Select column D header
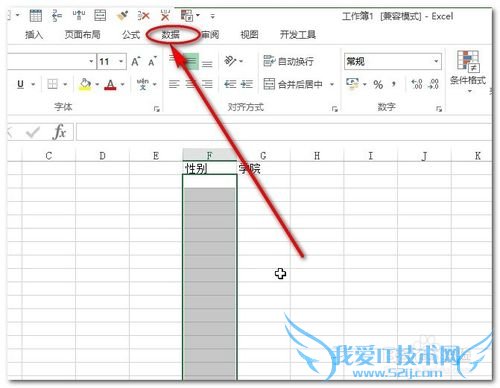The height and width of the screenshot is (388, 500). tap(102, 155)
